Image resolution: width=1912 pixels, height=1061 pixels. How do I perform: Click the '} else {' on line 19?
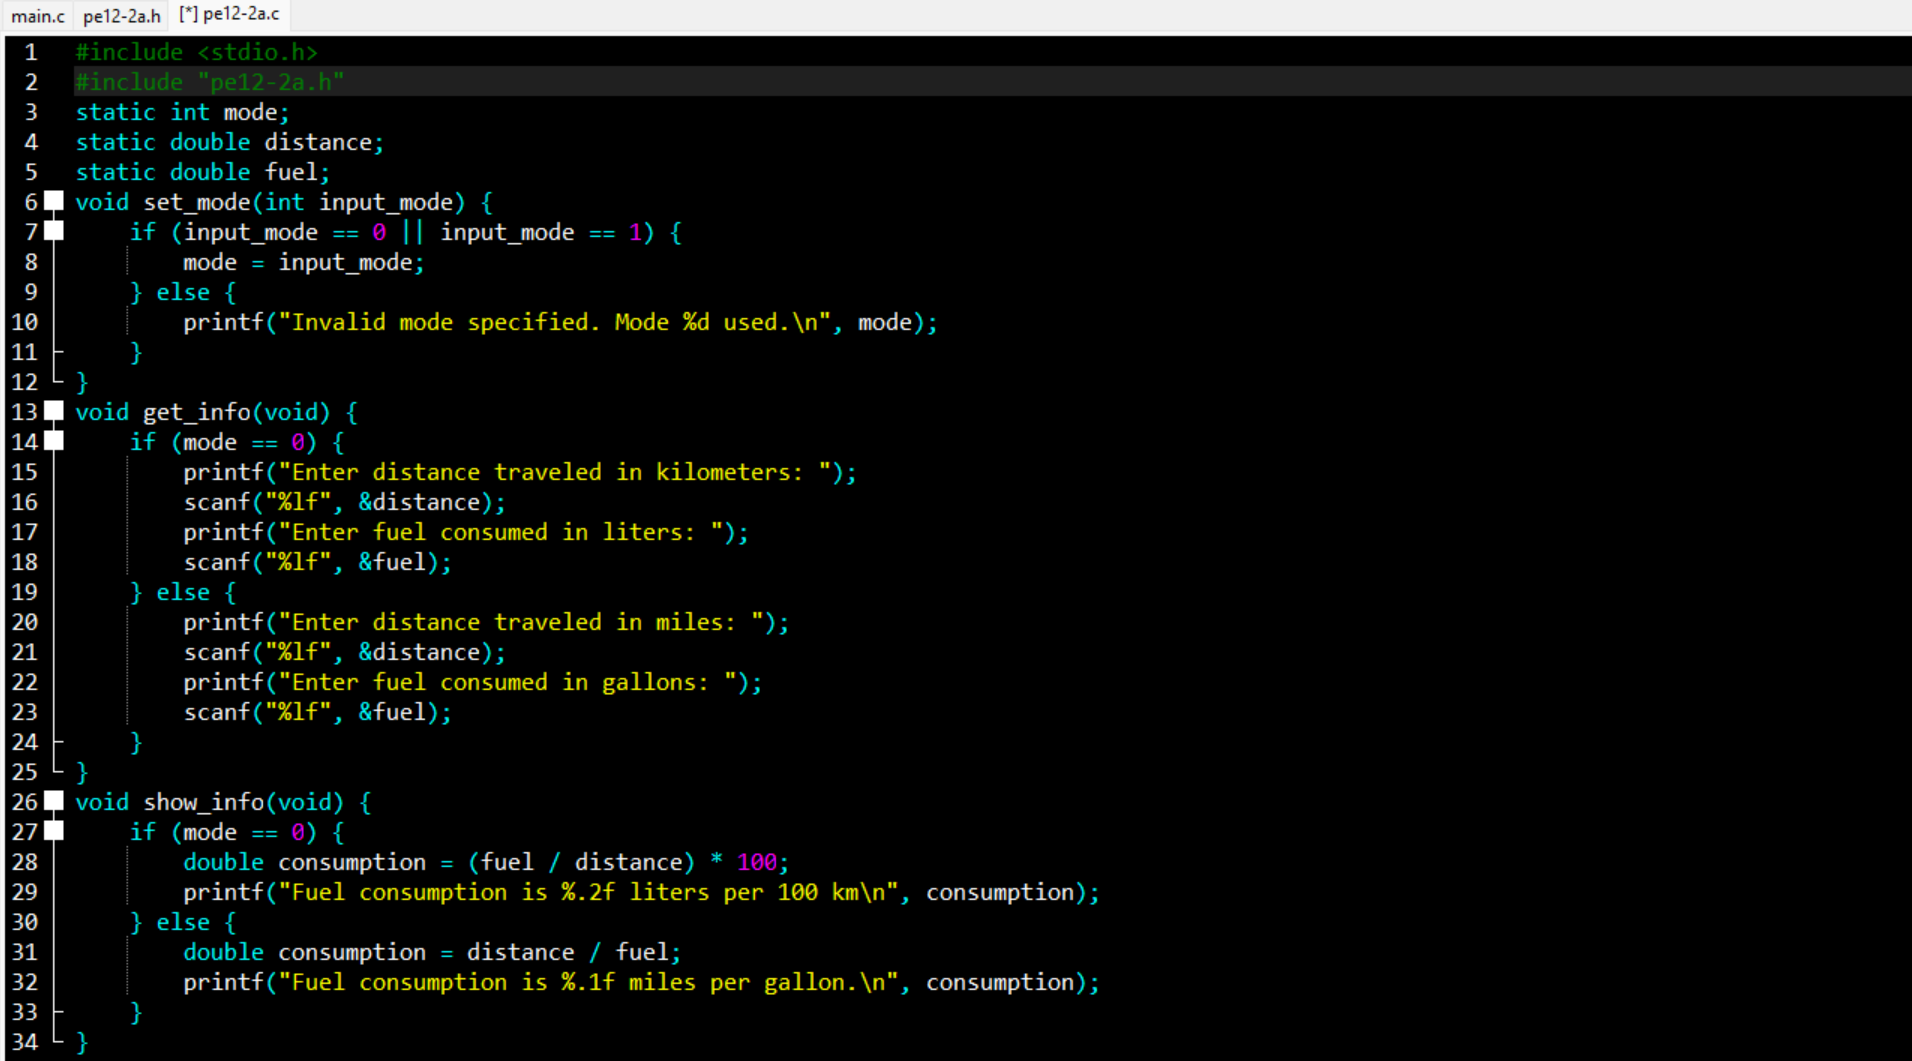pyautogui.click(x=183, y=592)
